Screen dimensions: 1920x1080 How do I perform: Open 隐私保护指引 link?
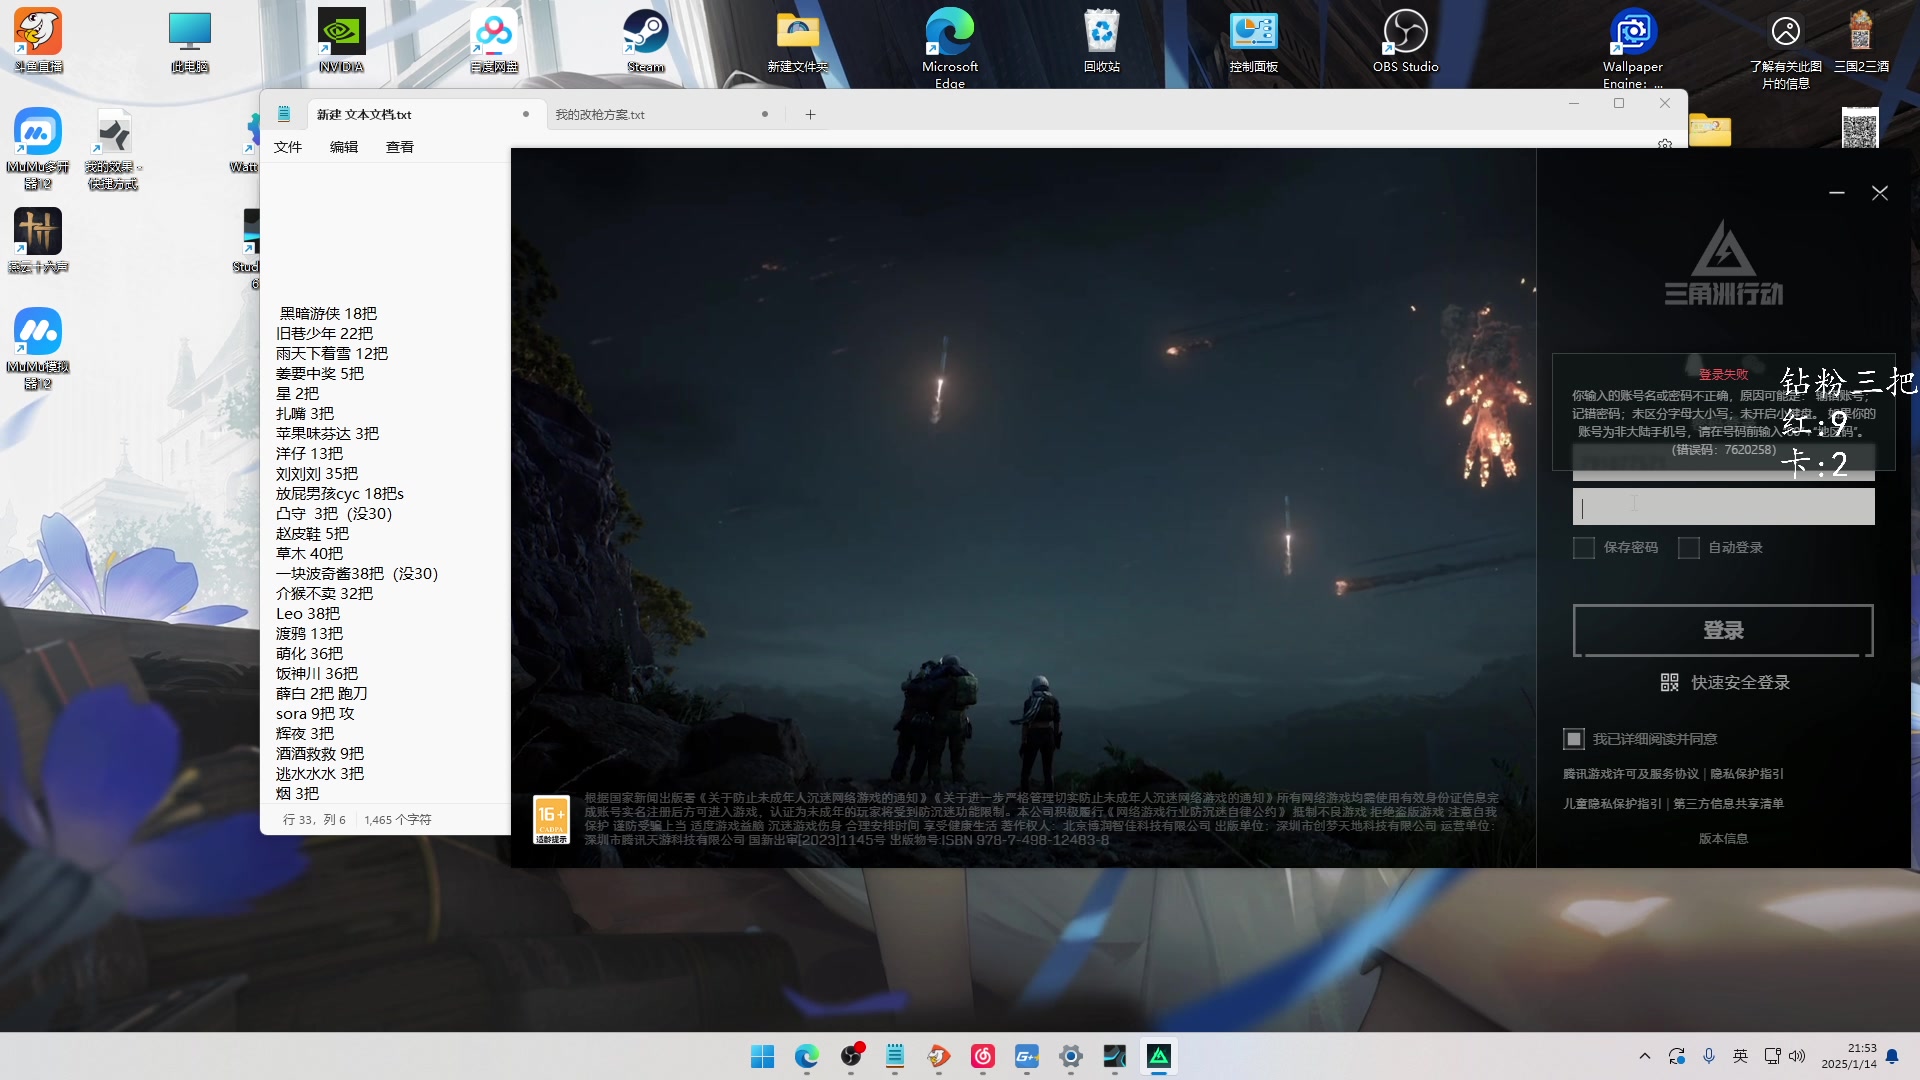click(x=1747, y=774)
